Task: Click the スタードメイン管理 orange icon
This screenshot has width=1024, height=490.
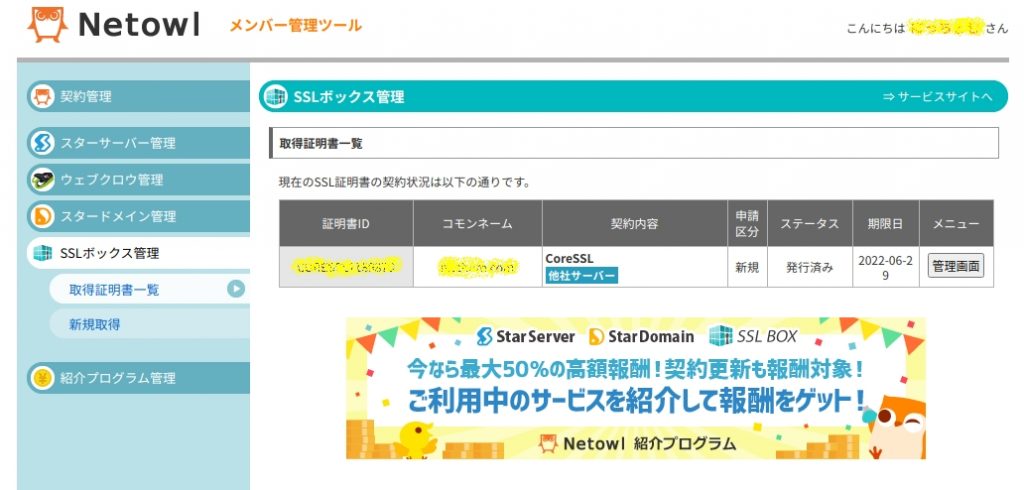Action: coord(42,216)
